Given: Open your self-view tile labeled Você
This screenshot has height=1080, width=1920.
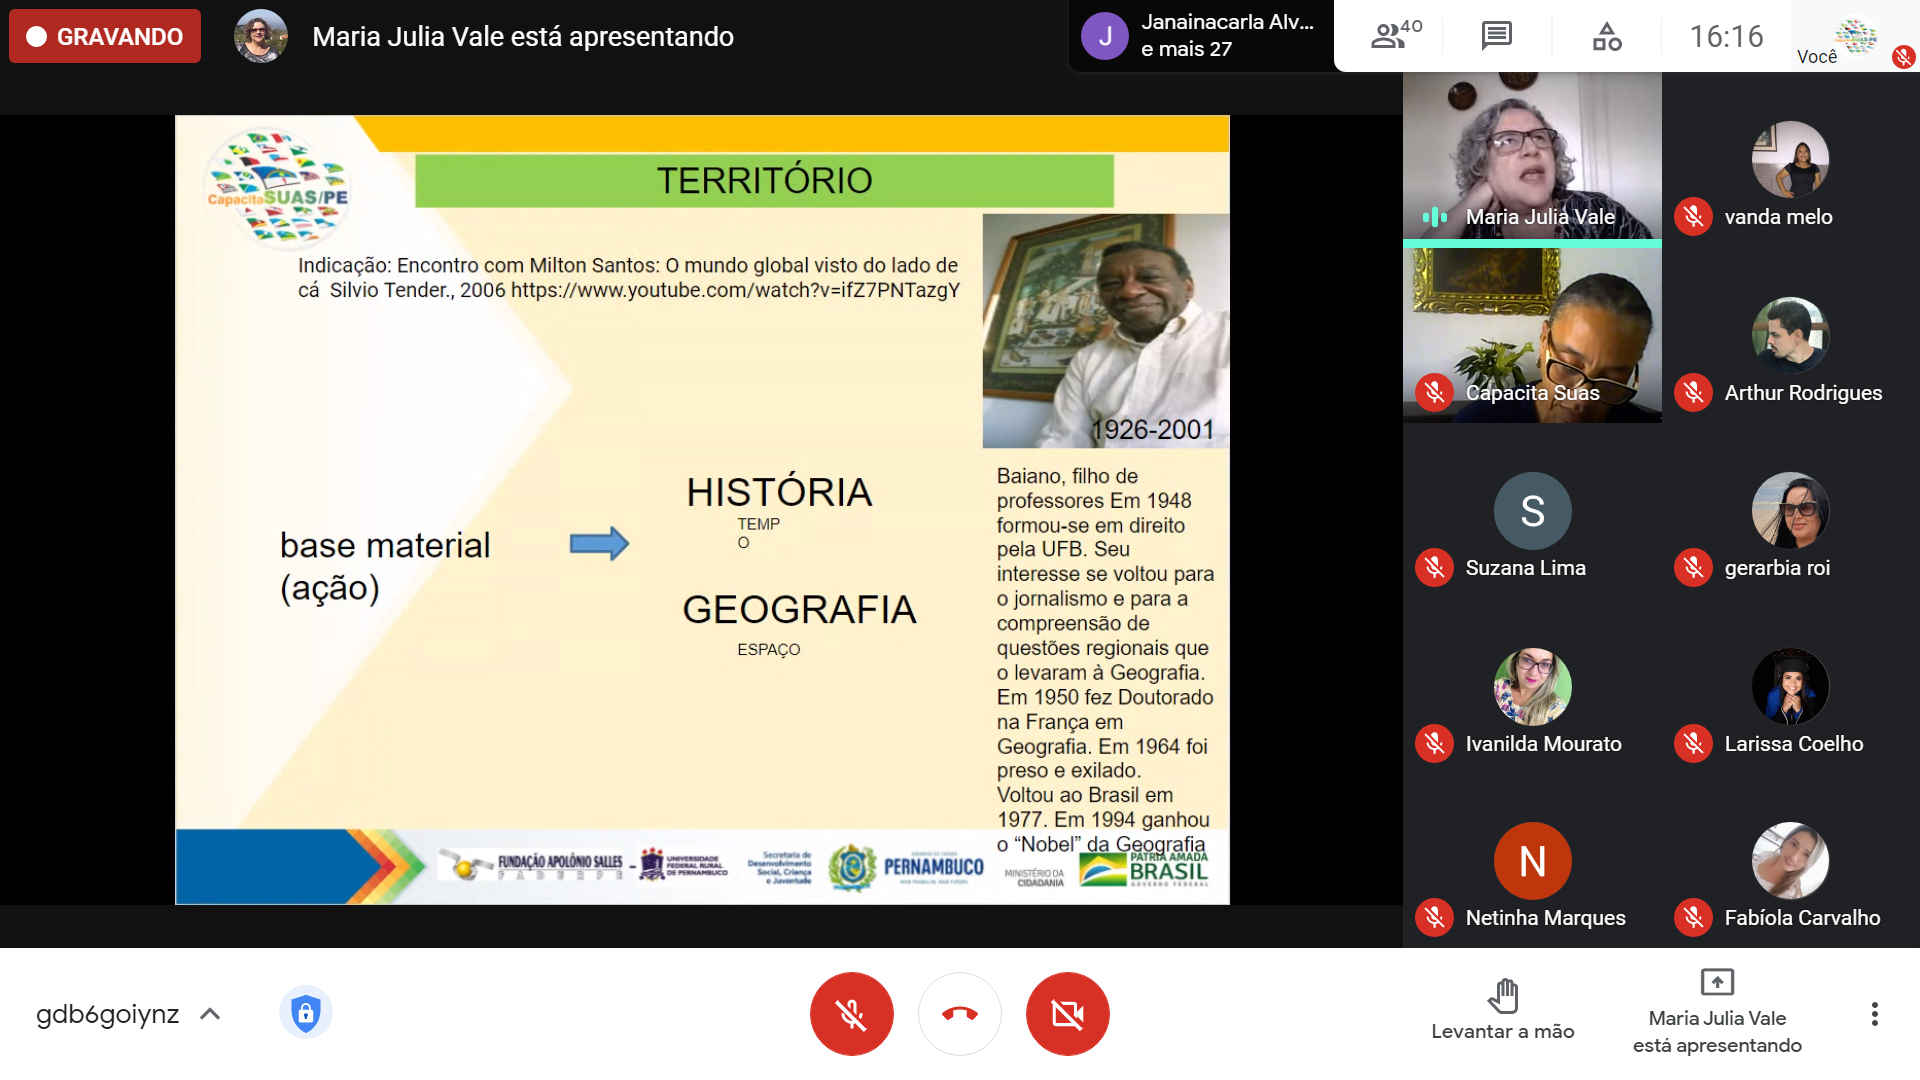Looking at the screenshot, I should pos(1854,36).
